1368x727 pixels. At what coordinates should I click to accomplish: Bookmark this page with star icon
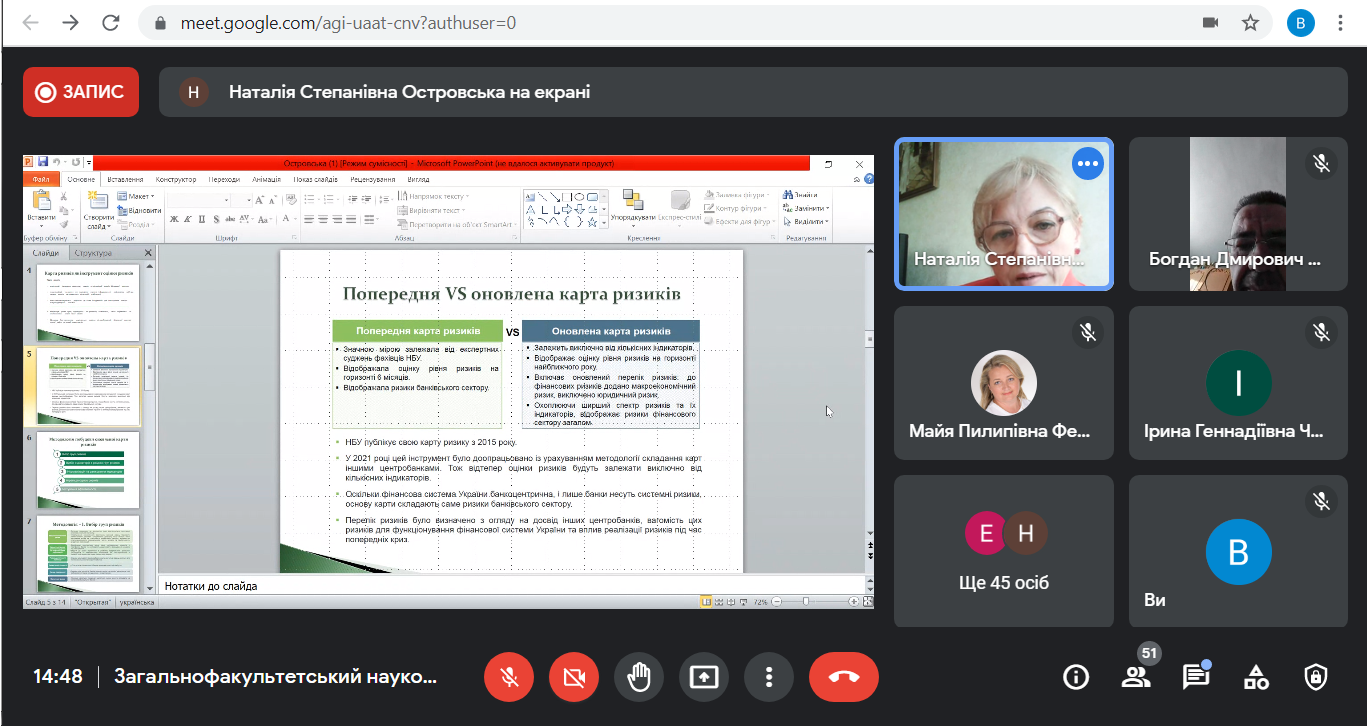(1250, 22)
